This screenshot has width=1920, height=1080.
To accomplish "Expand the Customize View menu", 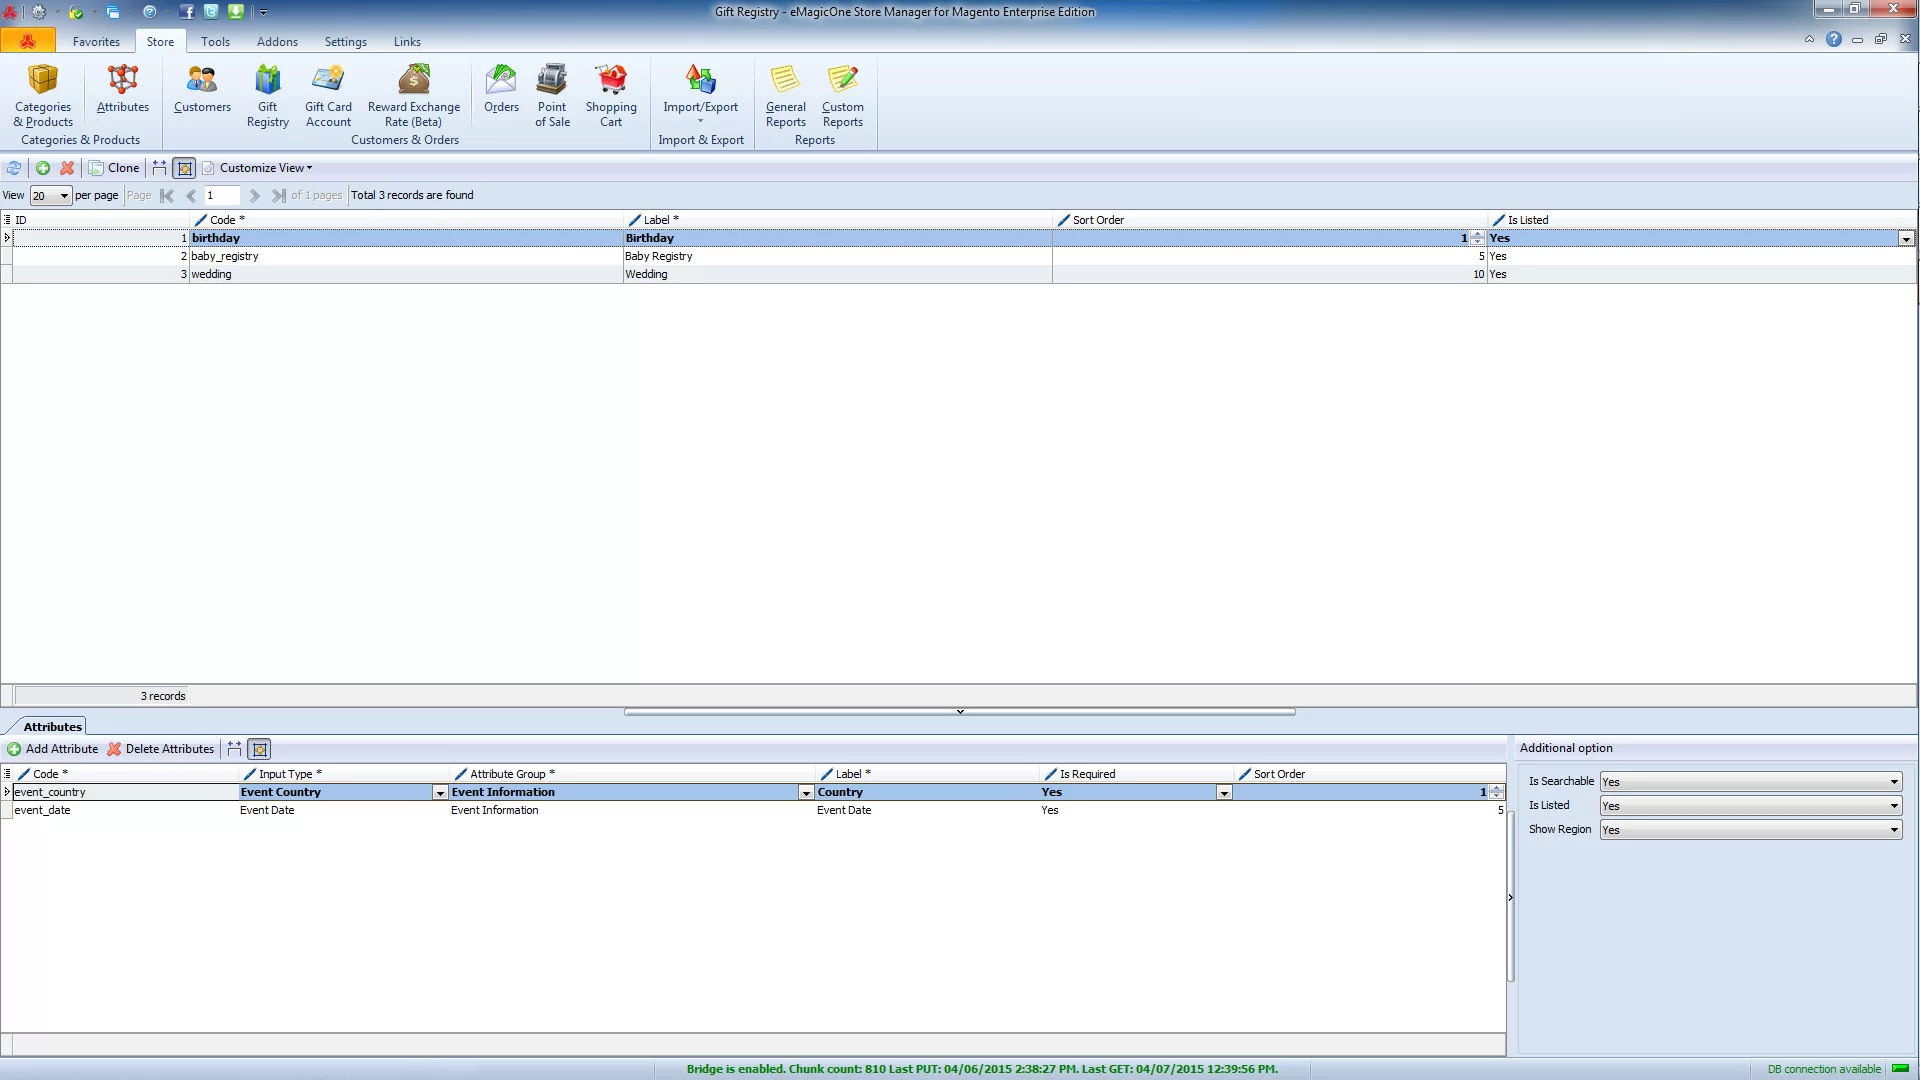I will 266,168.
